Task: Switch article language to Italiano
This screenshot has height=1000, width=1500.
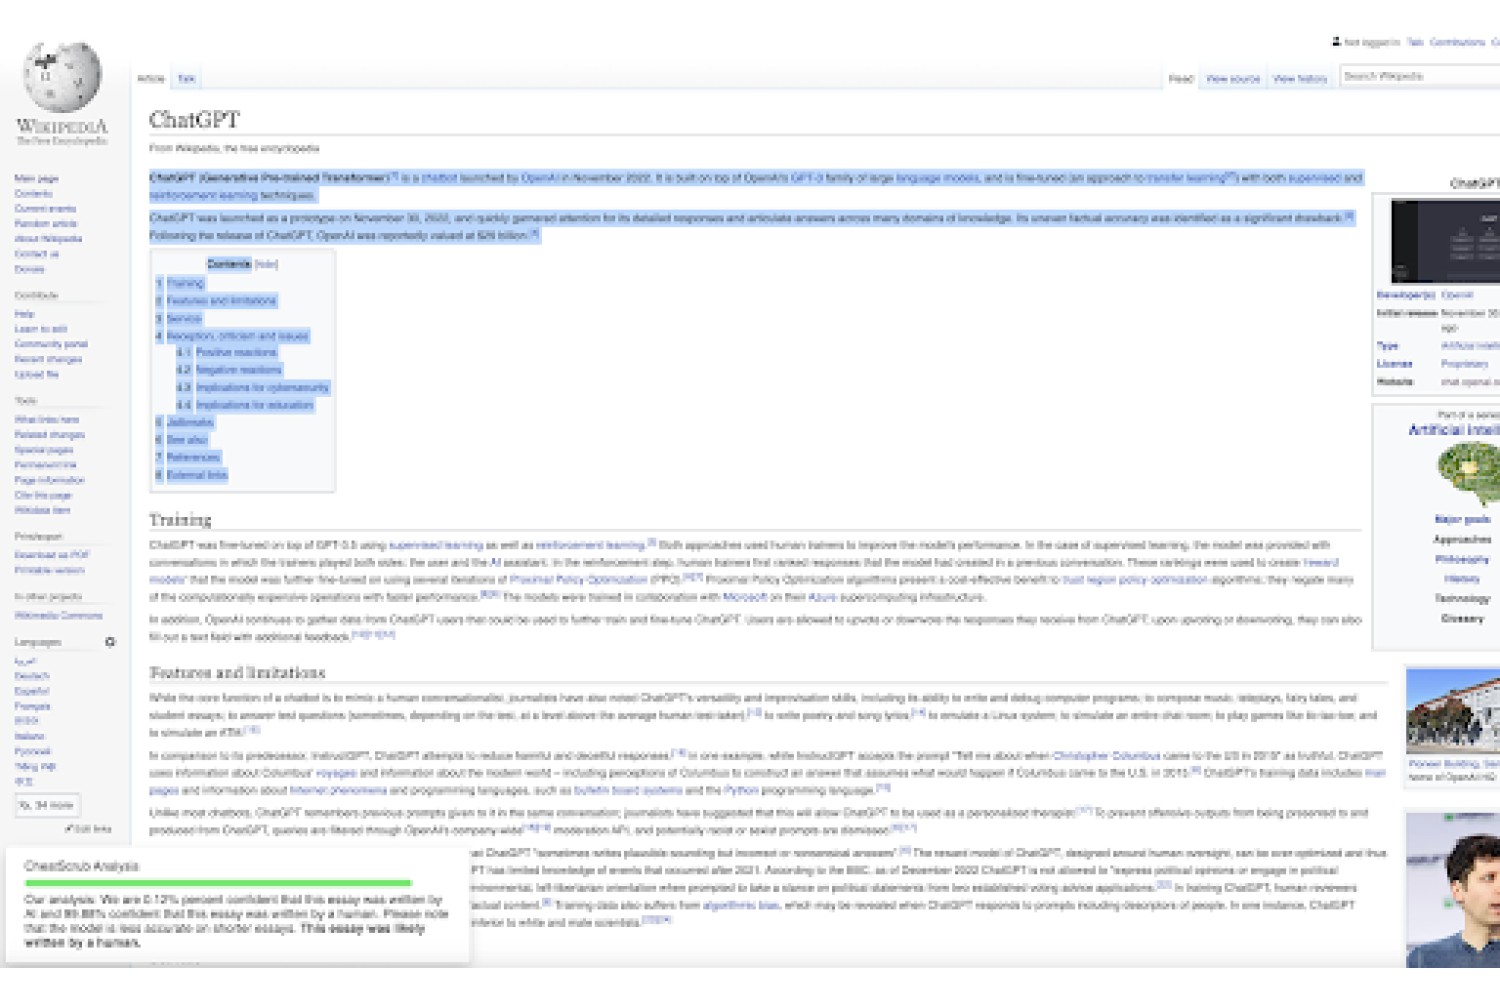Action: 29,736
